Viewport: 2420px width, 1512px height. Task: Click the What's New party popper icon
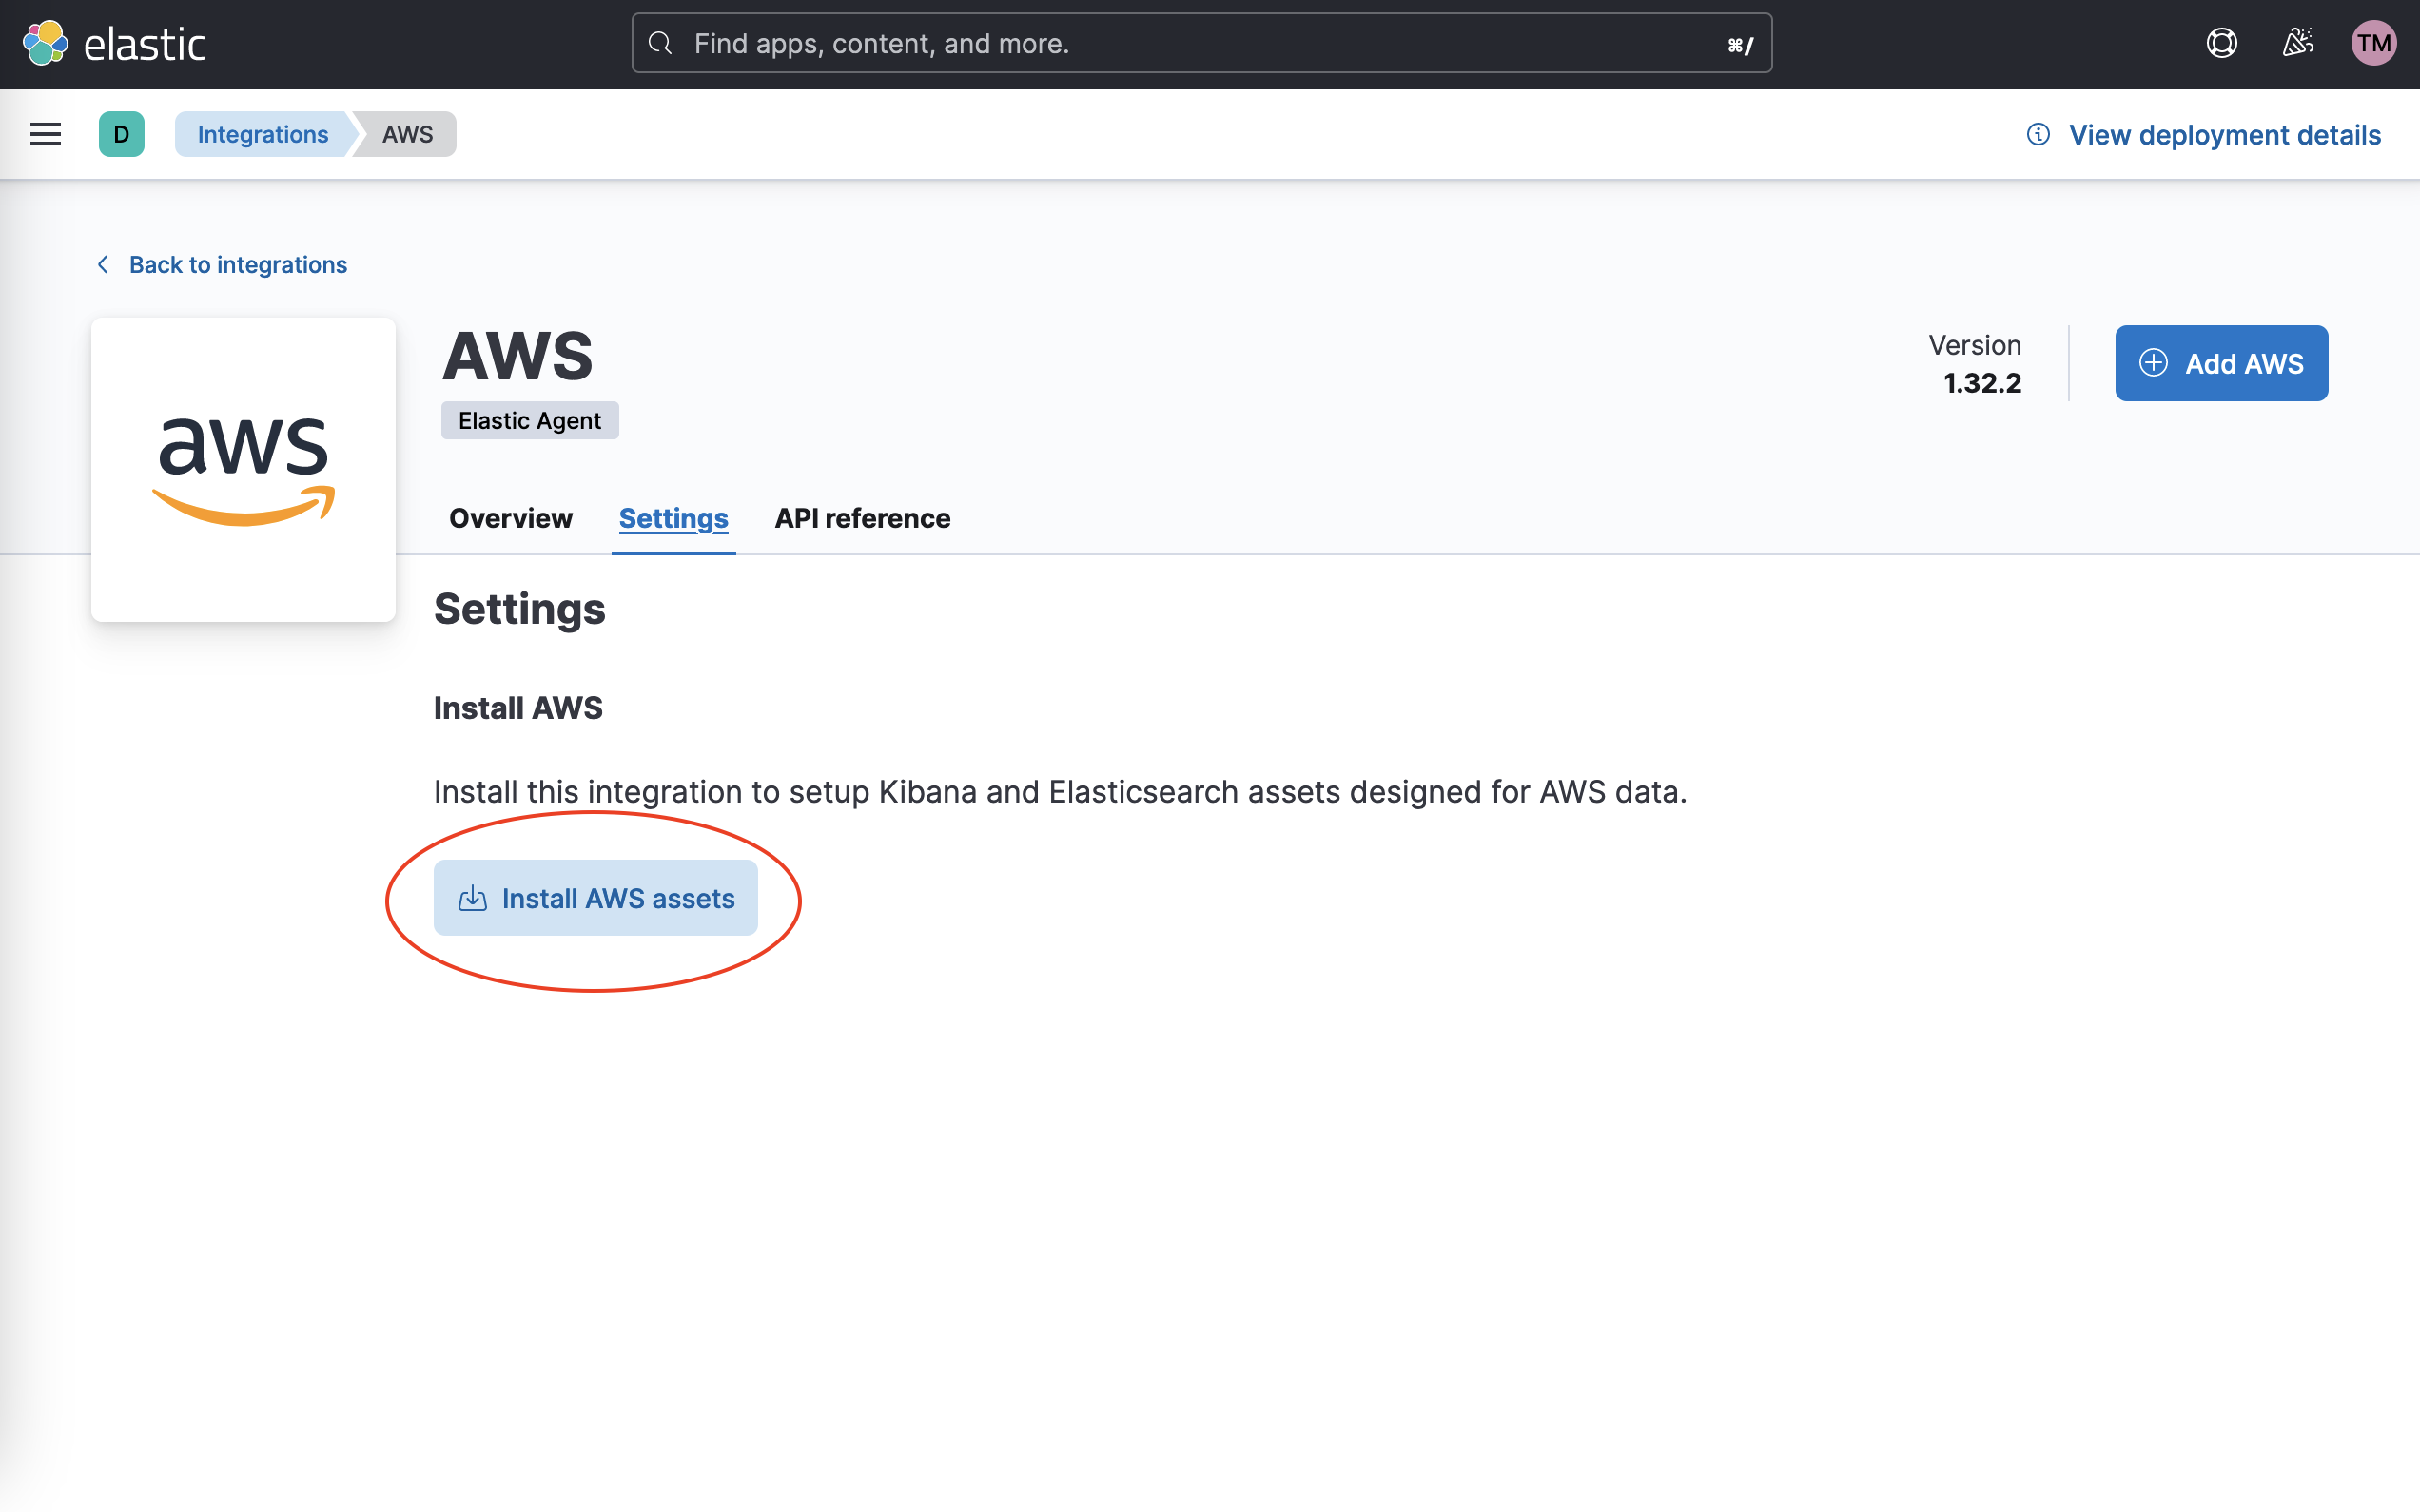(x=2299, y=42)
